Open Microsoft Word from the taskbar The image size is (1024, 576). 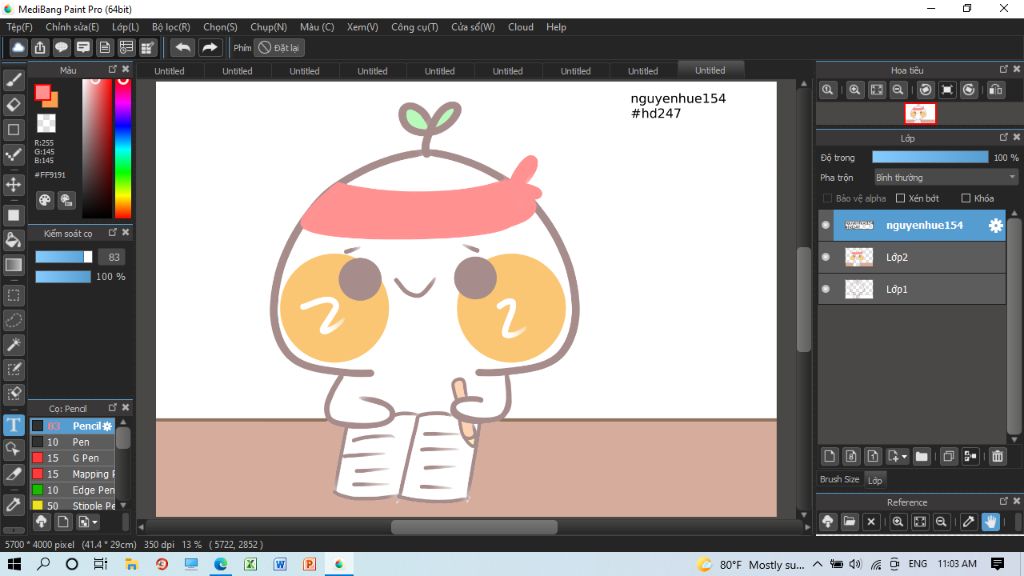click(280, 564)
